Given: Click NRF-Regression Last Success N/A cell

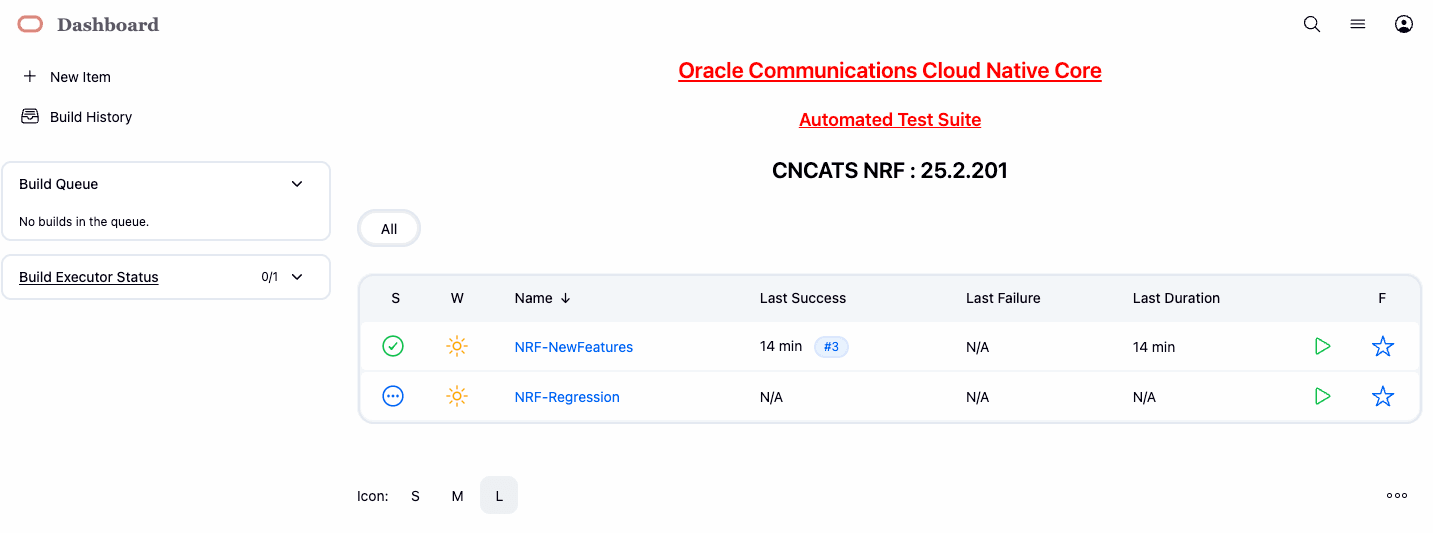Looking at the screenshot, I should 771,397.
